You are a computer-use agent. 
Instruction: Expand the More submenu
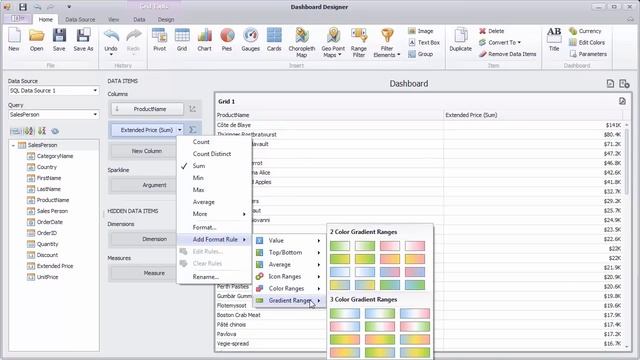pyautogui.click(x=215, y=214)
